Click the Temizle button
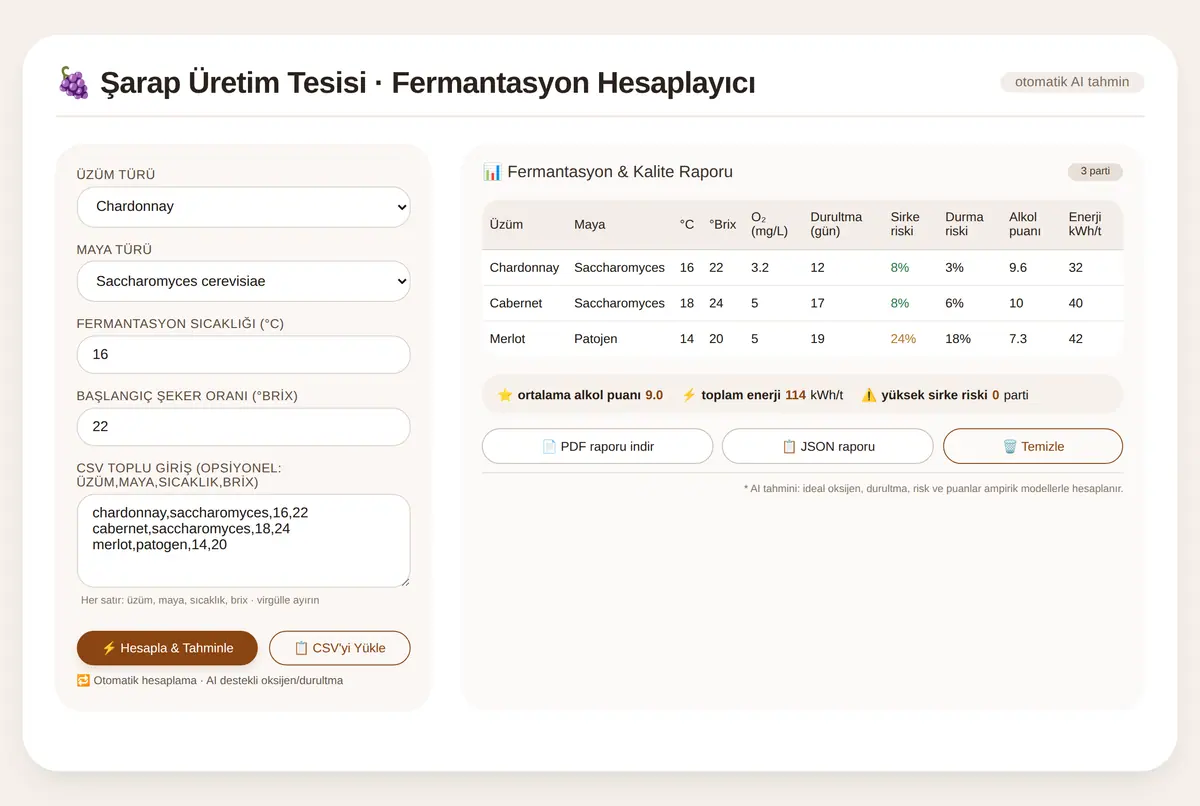 (x=1033, y=446)
